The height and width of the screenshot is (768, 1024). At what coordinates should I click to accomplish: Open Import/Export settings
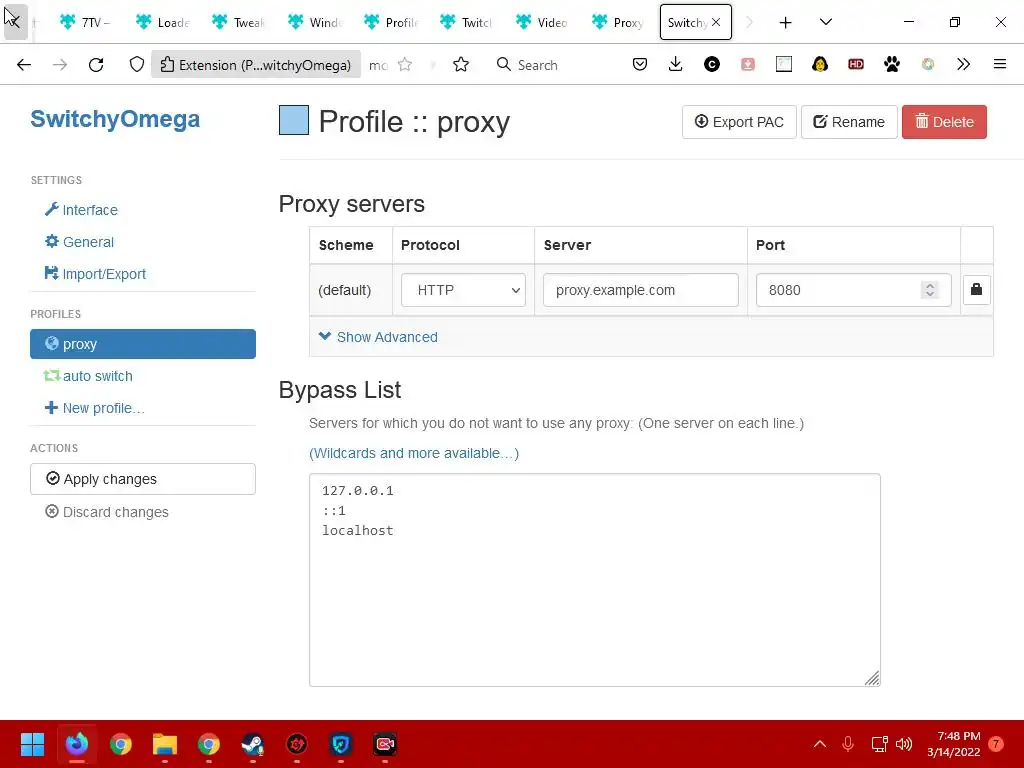(x=95, y=274)
